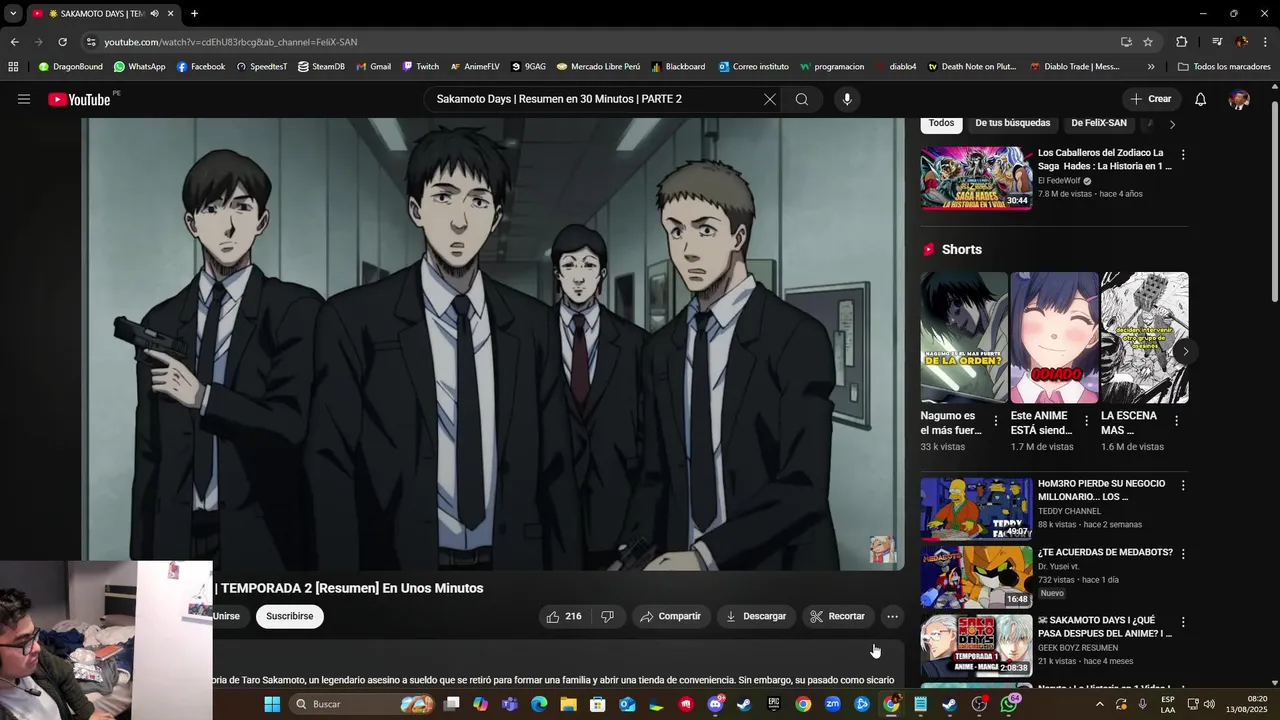Open the Mercado Libre Perú bookmark

[598, 67]
